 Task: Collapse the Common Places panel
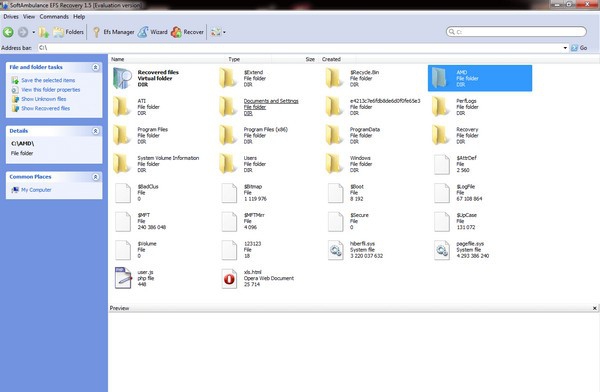[96, 177]
